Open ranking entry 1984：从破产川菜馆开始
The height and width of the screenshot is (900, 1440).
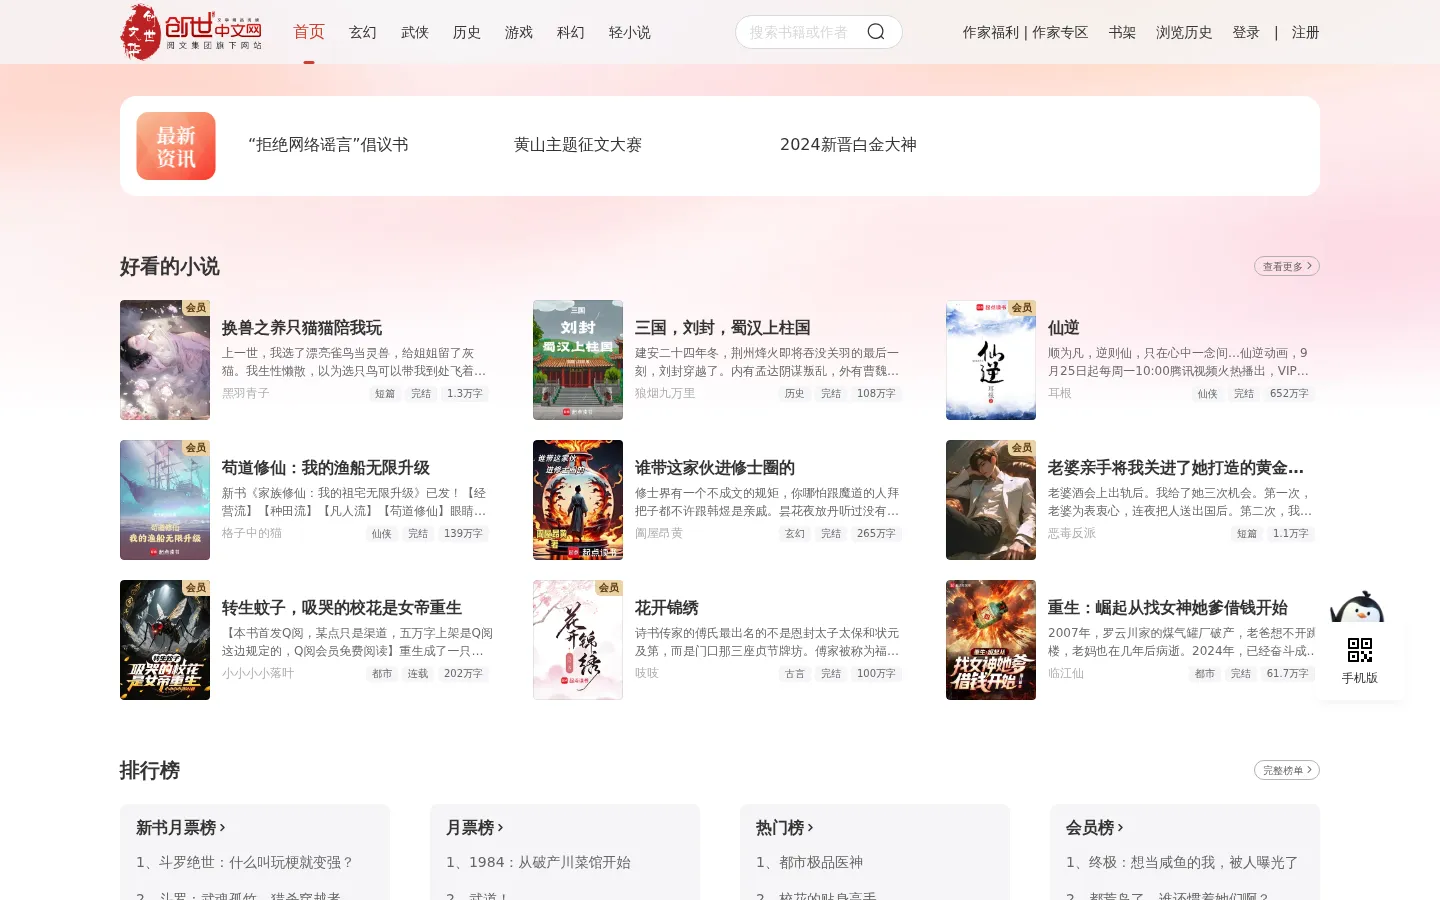point(538,862)
